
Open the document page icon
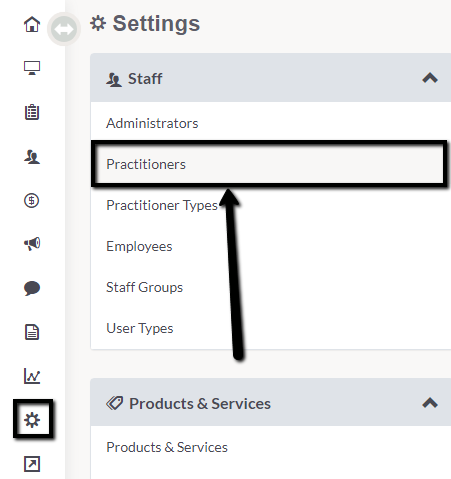click(x=32, y=332)
